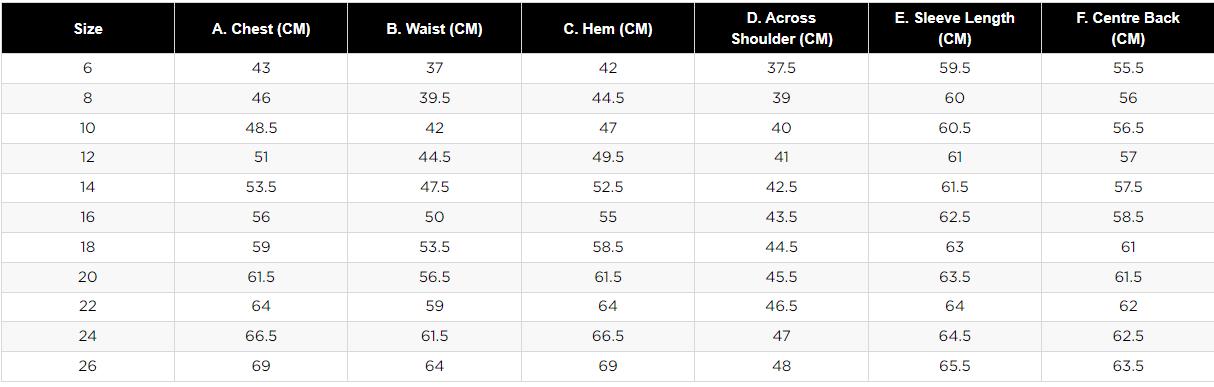Screen dimensions: 1214x387
Task: Select centre back value 63.5 for size 26
Action: tap(1128, 366)
